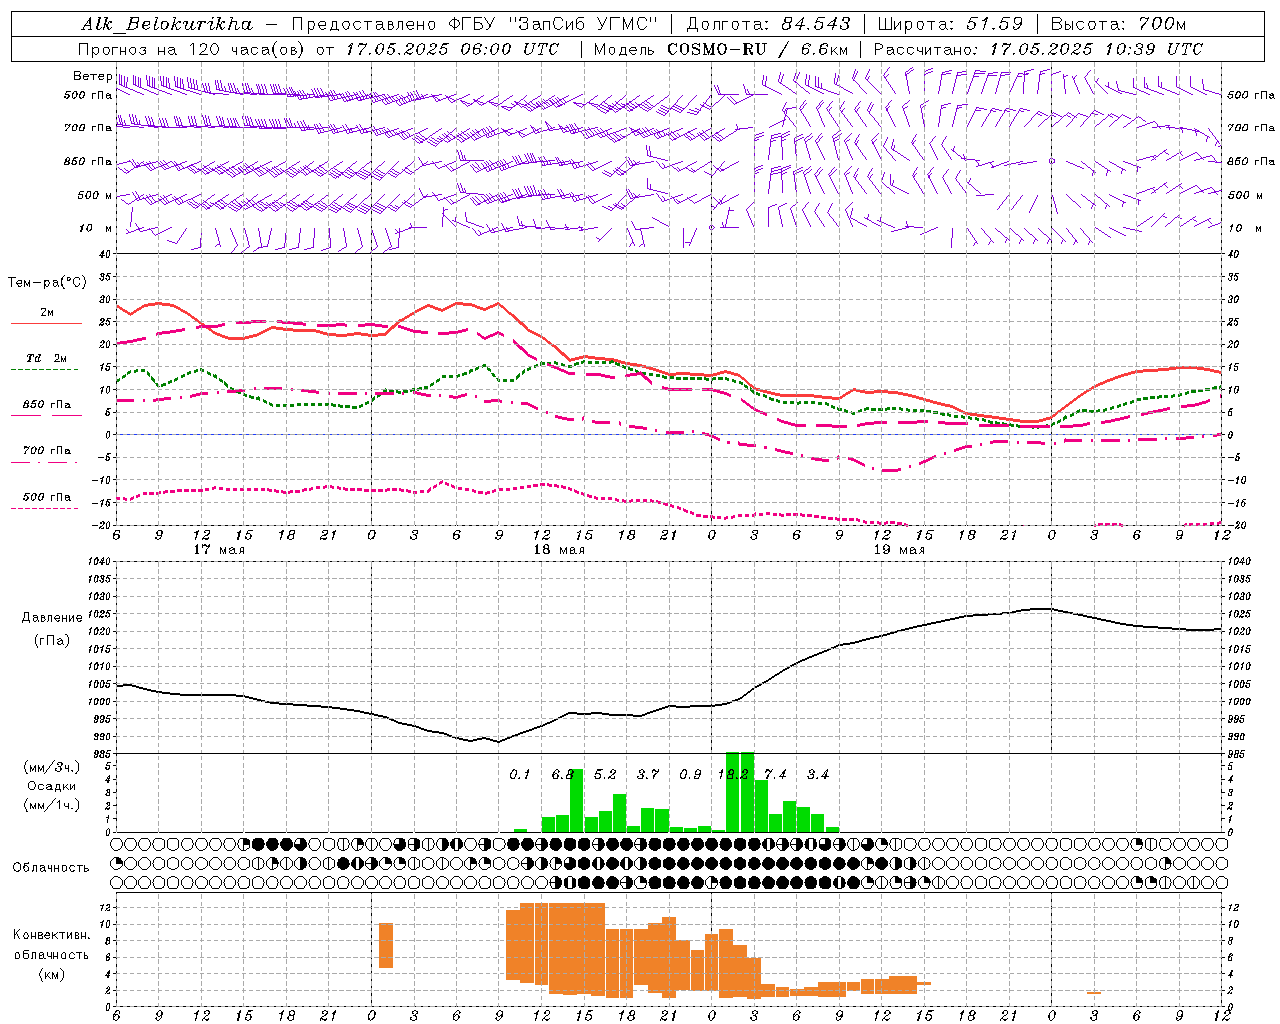Click the 700 гПа temperature legend dash-dot line
This screenshot has width=1280, height=1024.
pyautogui.click(x=44, y=463)
